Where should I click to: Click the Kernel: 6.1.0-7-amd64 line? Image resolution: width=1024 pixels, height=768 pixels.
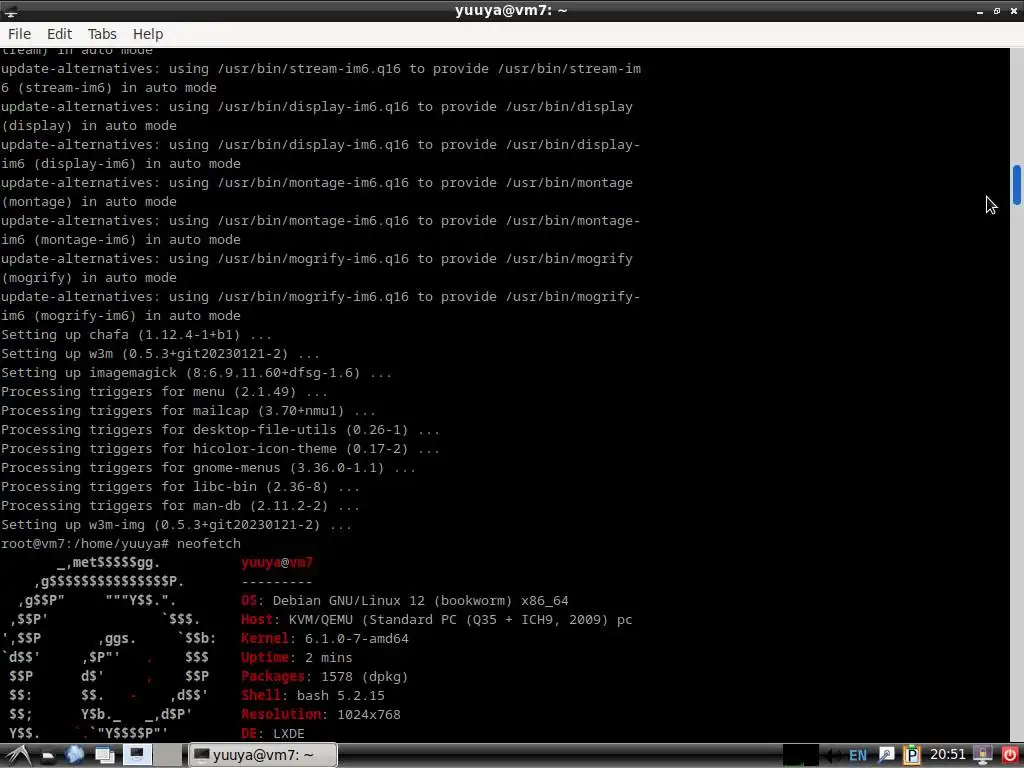[x=325, y=638]
